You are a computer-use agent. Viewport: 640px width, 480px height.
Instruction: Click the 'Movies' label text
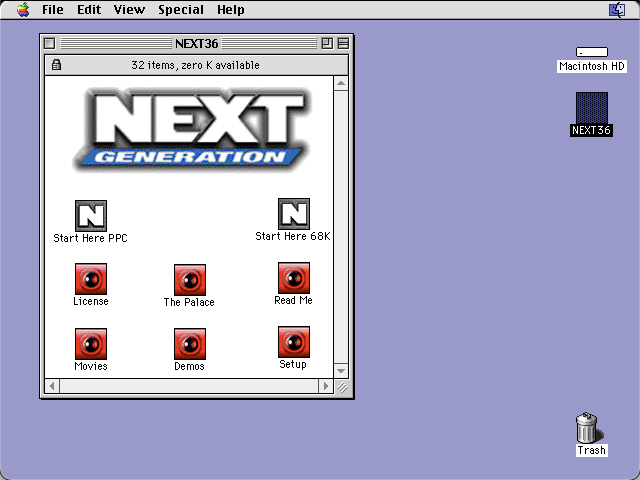[x=91, y=366]
